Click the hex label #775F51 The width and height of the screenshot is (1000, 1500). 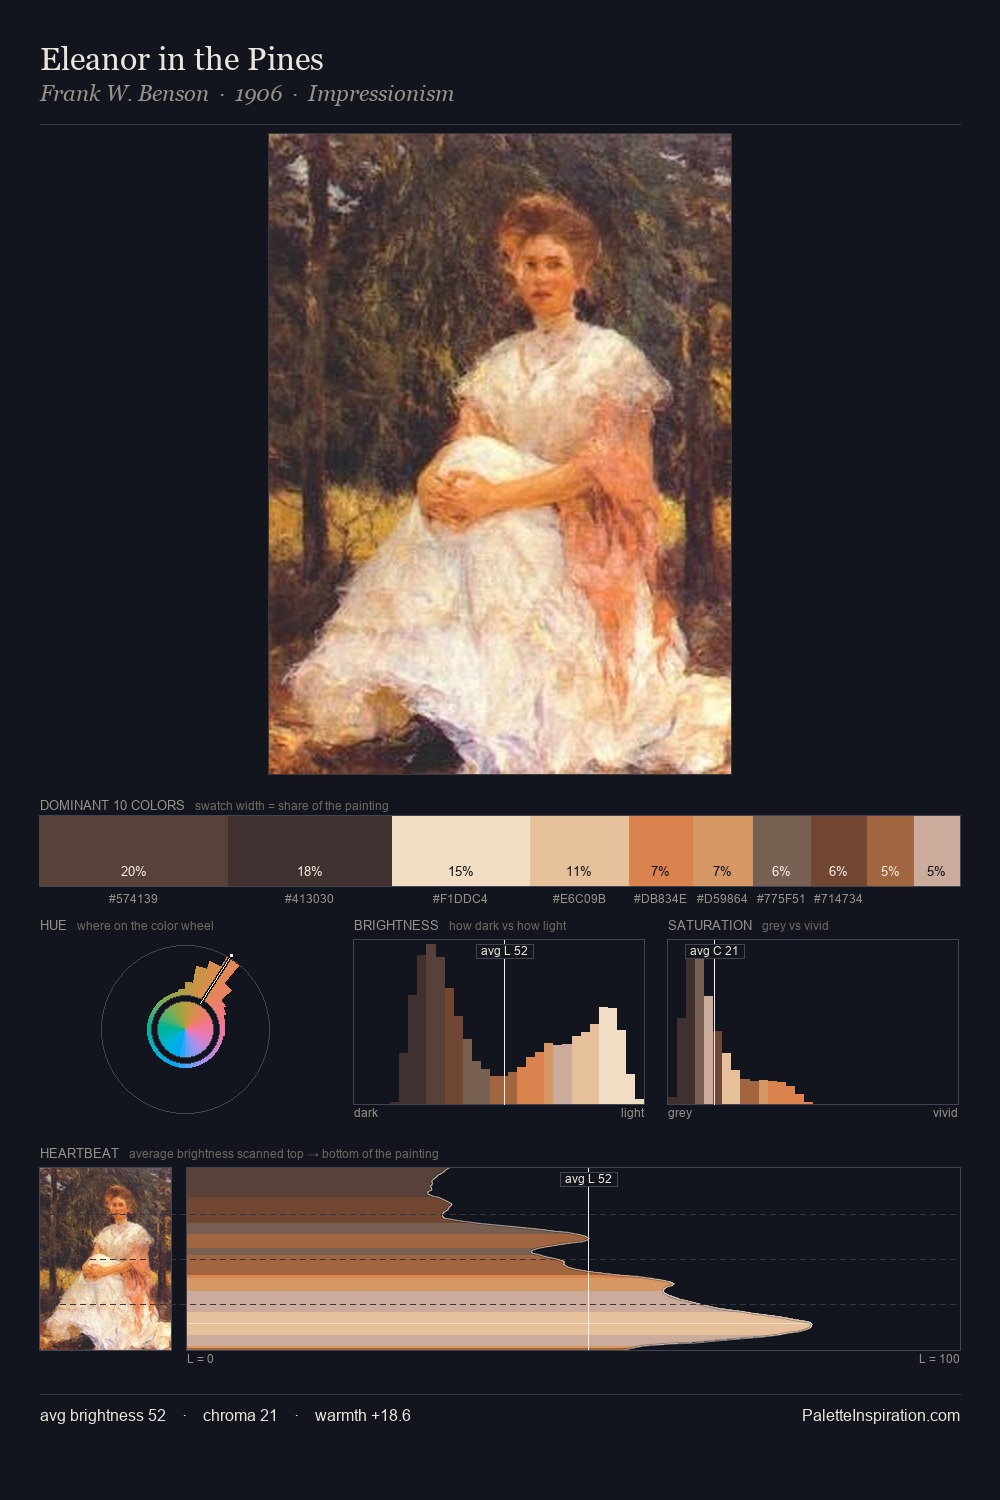point(781,899)
